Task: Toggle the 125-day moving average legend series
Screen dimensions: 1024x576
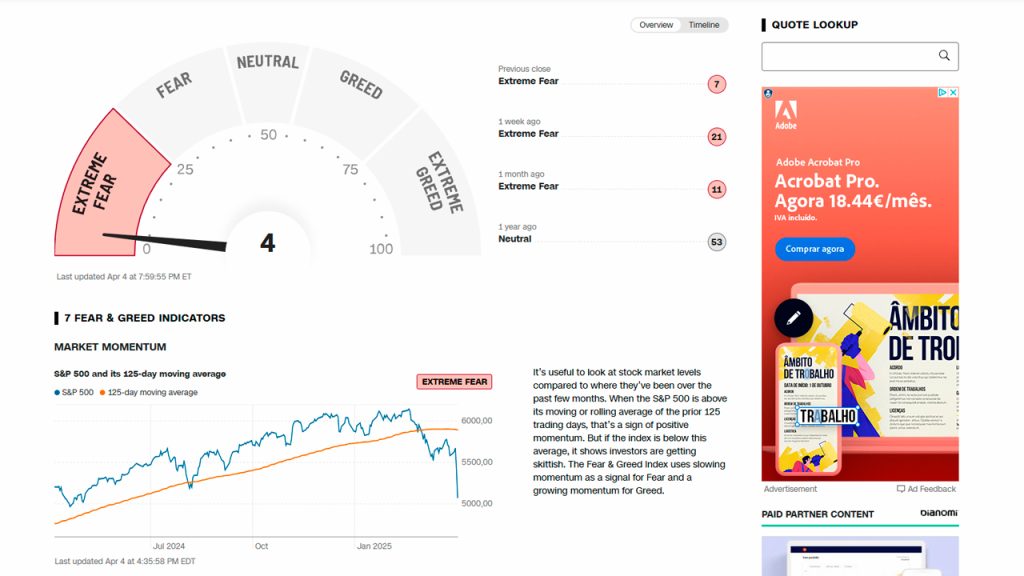Action: [148, 392]
